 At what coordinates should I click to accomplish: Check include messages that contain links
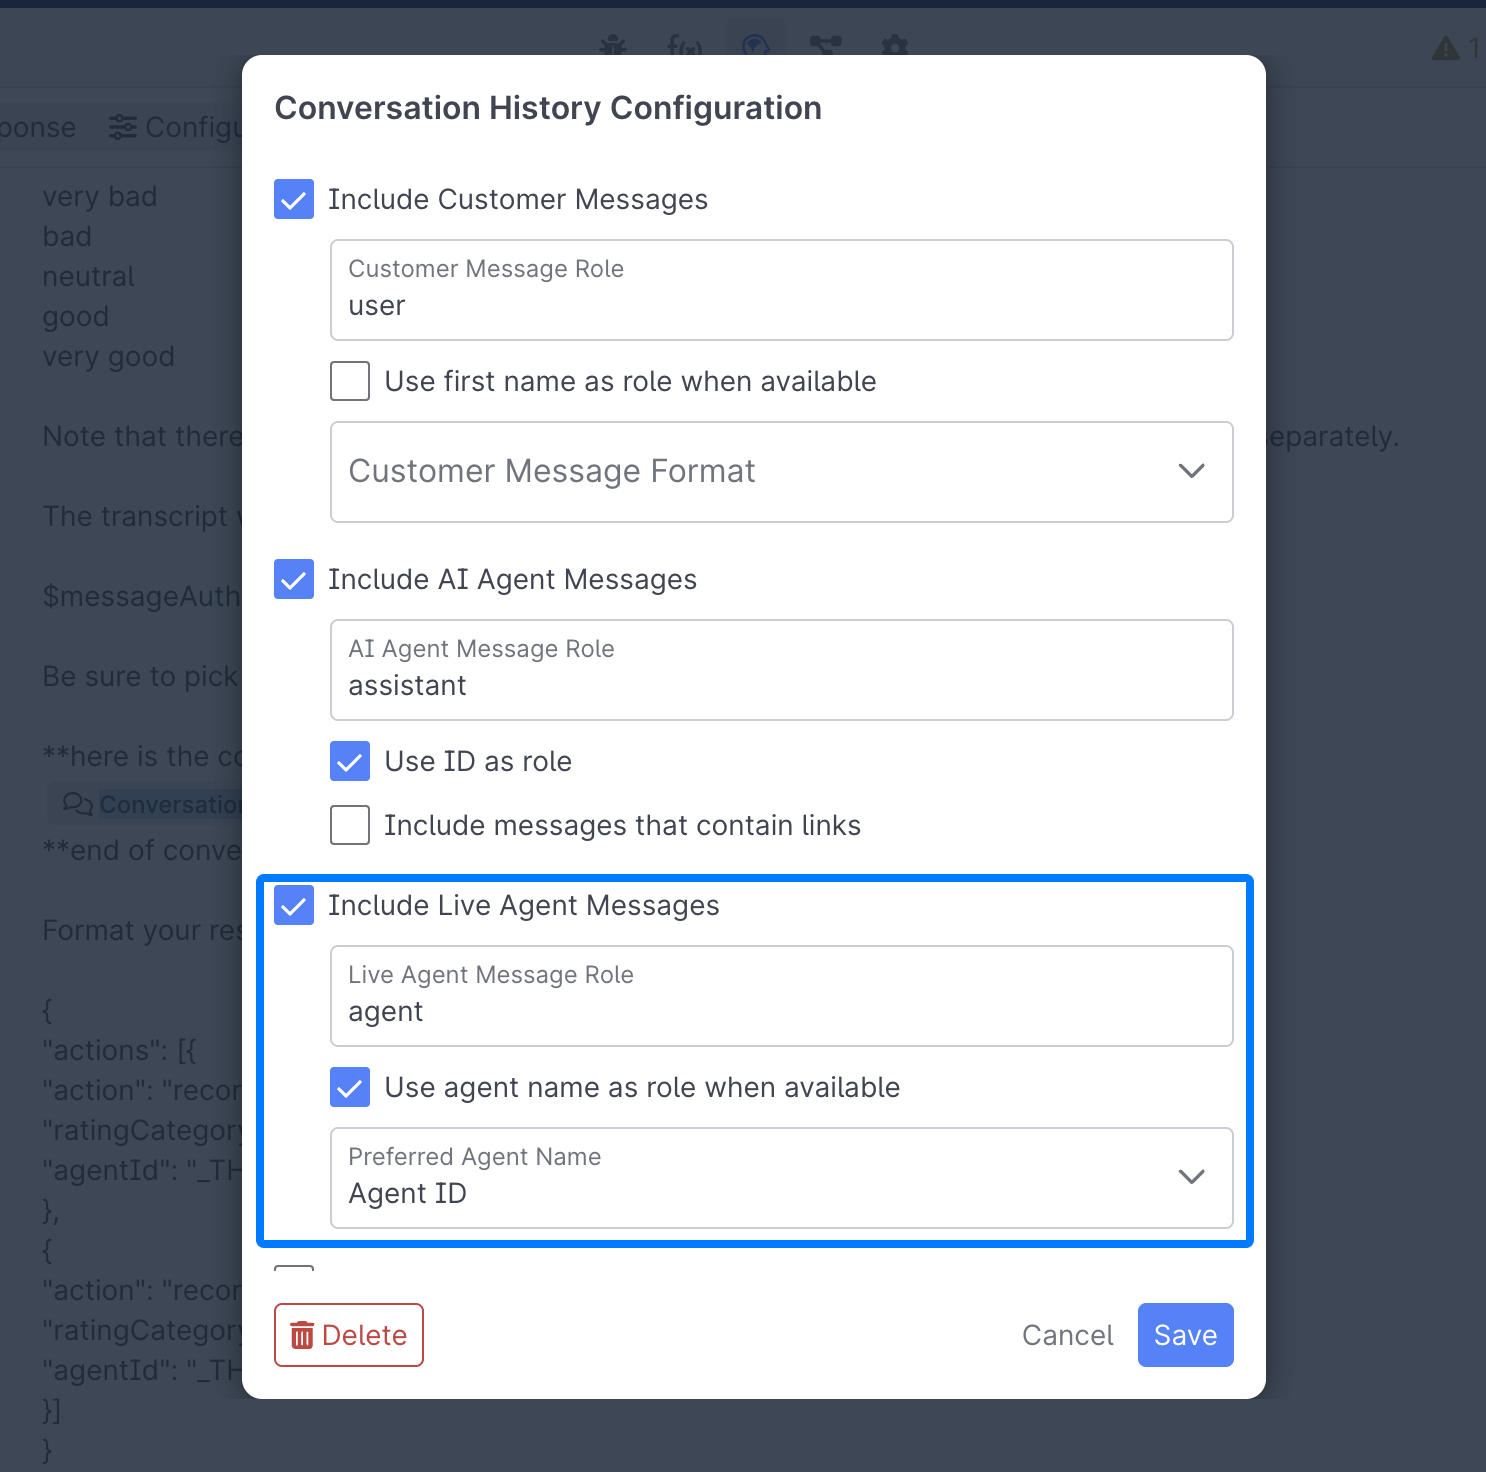click(x=349, y=825)
